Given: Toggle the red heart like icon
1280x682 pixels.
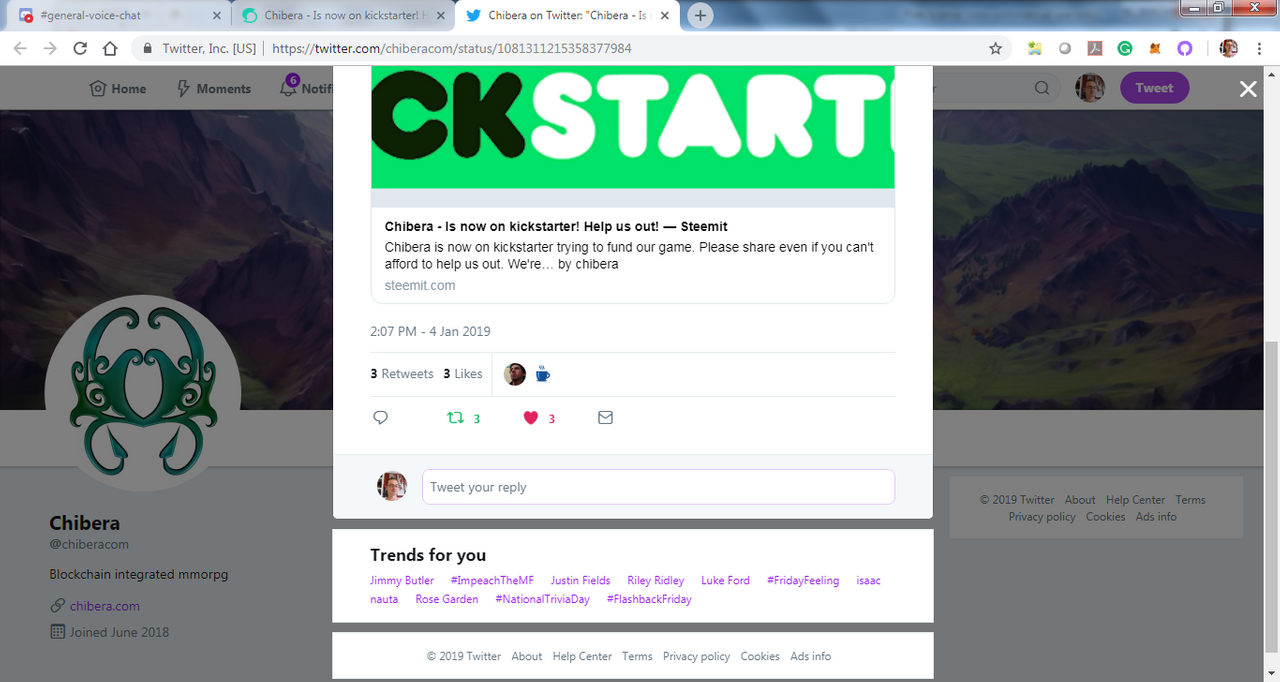Looking at the screenshot, I should (x=531, y=418).
